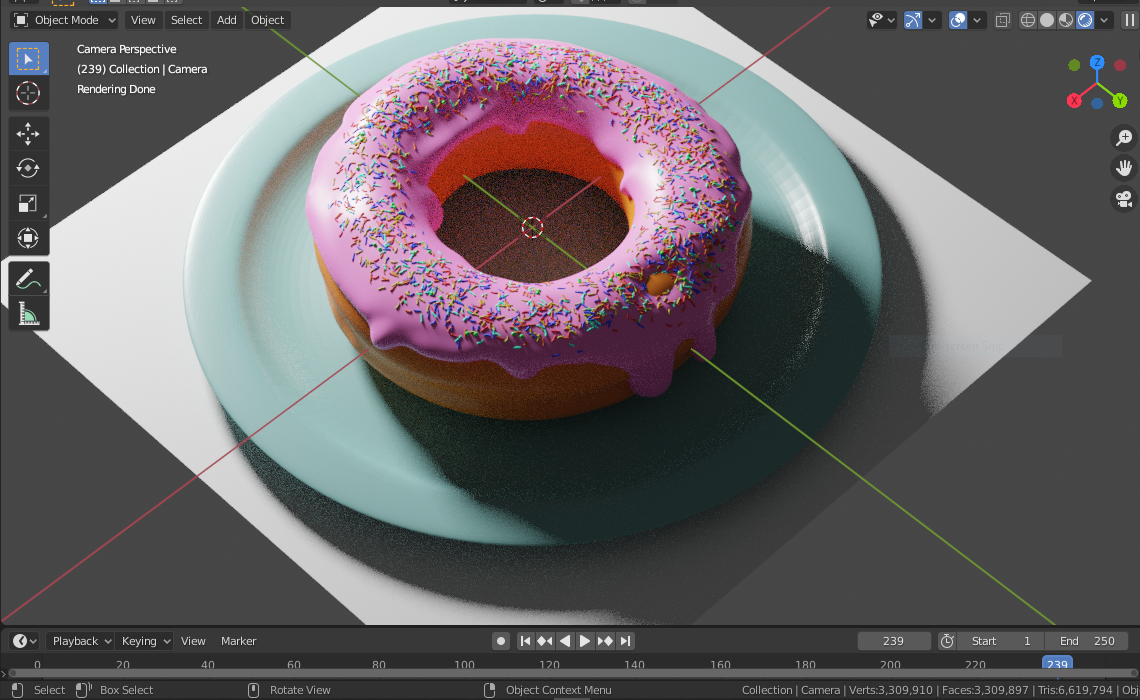Viewport: 1140px width, 700px height.
Task: Toggle X-ray mode
Action: click(x=1003, y=20)
